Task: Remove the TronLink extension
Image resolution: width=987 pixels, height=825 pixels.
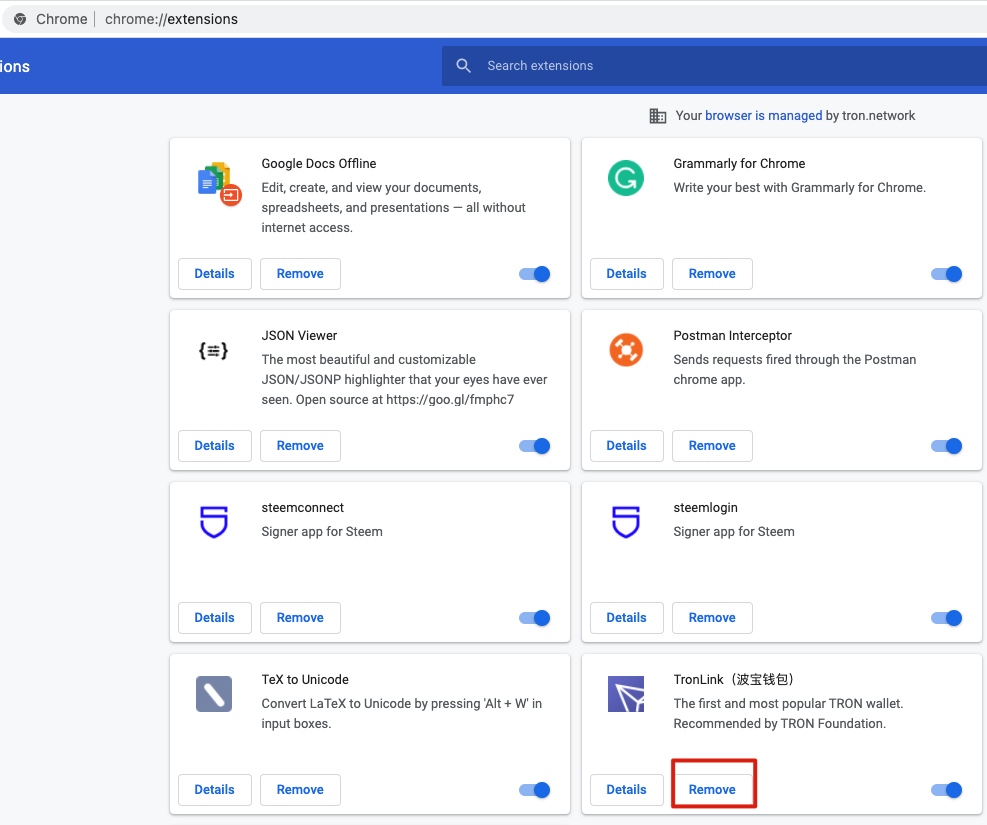Action: pyautogui.click(x=712, y=790)
